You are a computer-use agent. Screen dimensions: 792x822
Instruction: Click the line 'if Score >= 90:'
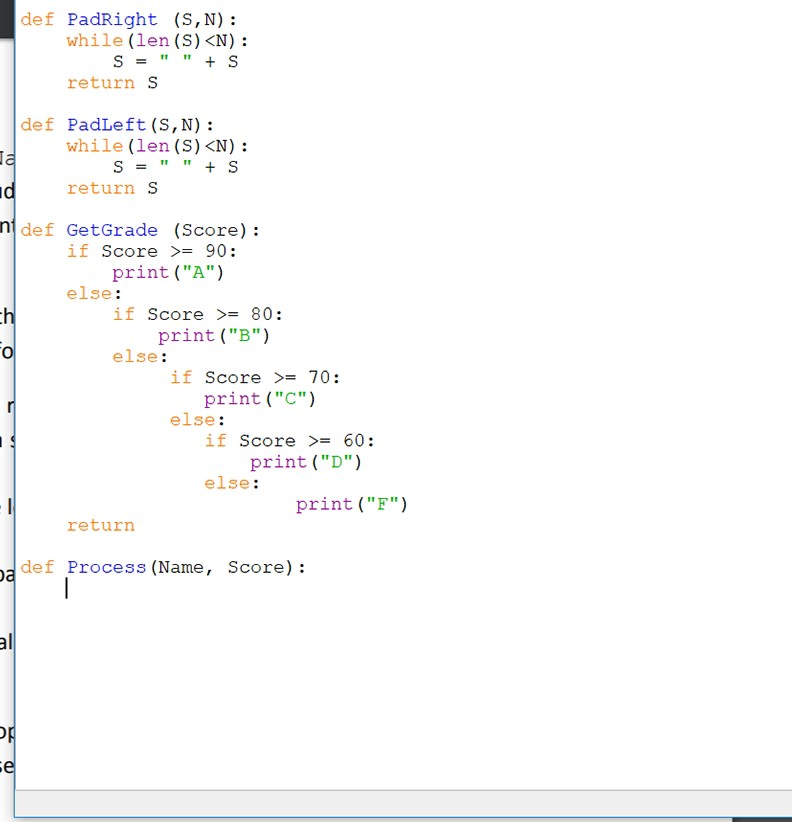click(151, 251)
